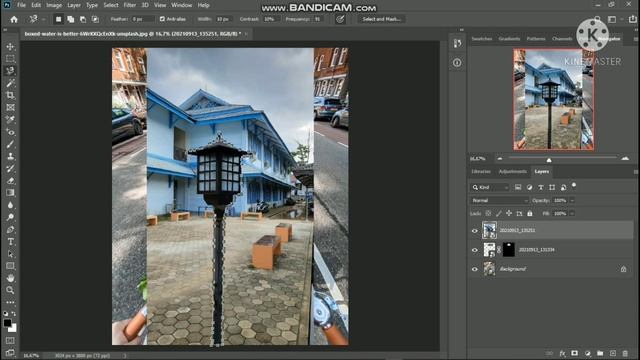Open the History panel icon

coord(457,44)
